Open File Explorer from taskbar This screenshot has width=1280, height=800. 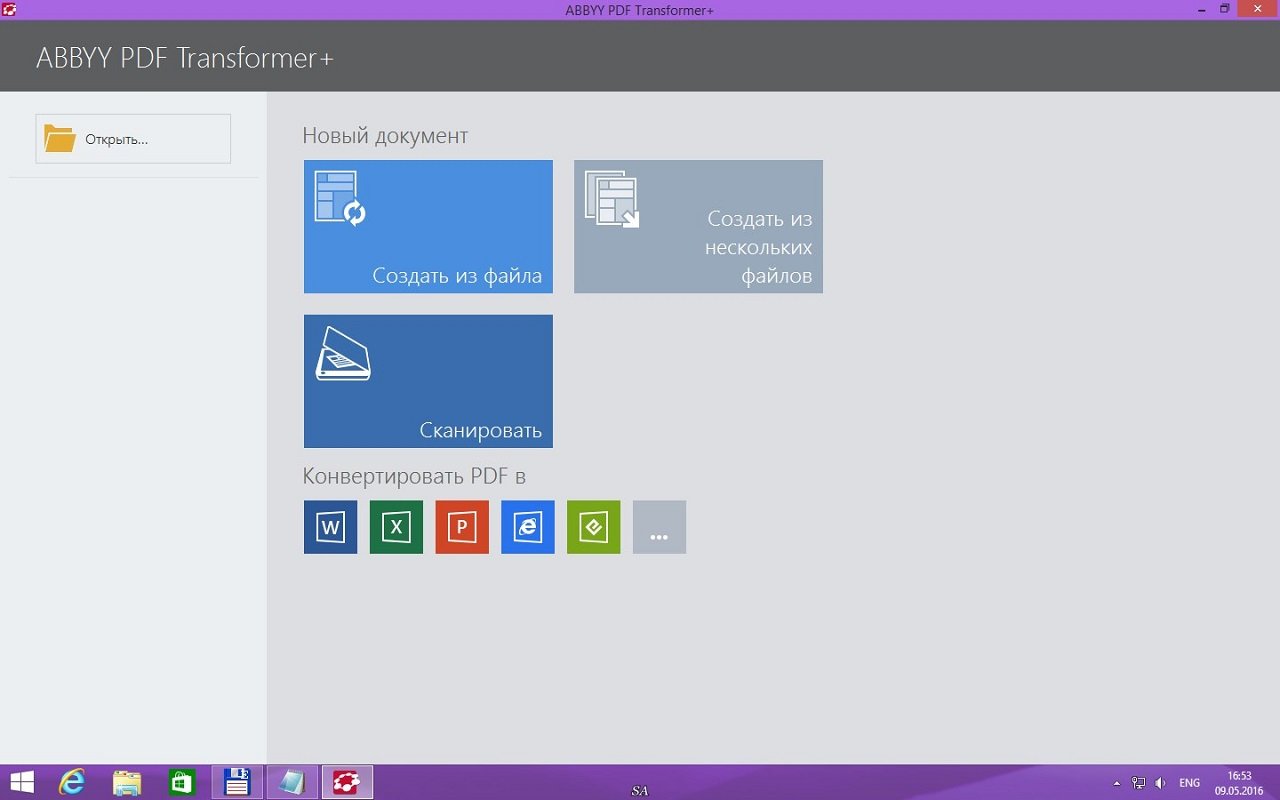point(127,782)
